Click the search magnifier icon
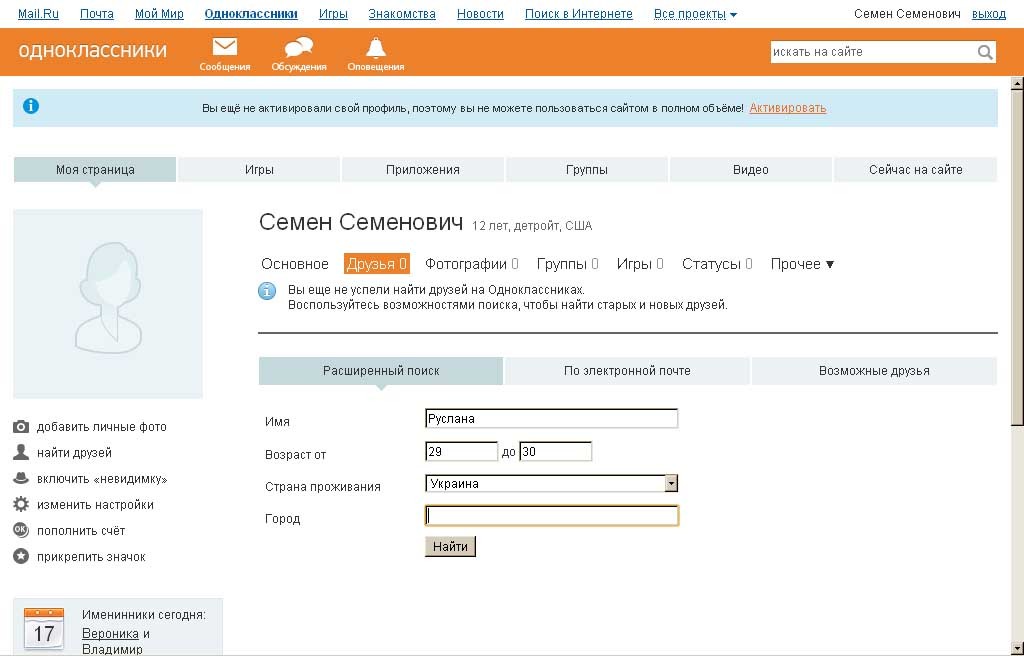The image size is (1024, 656). 985,52
